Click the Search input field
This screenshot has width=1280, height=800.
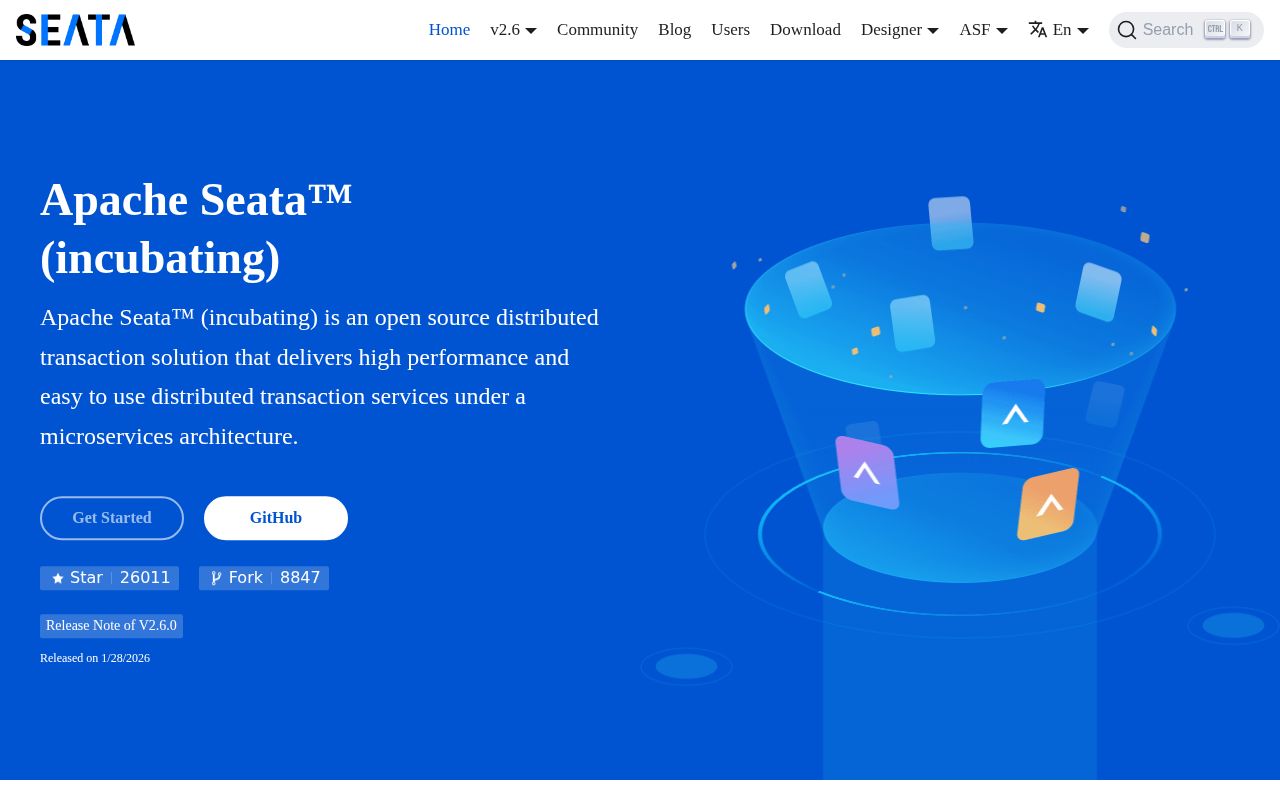click(x=1186, y=30)
